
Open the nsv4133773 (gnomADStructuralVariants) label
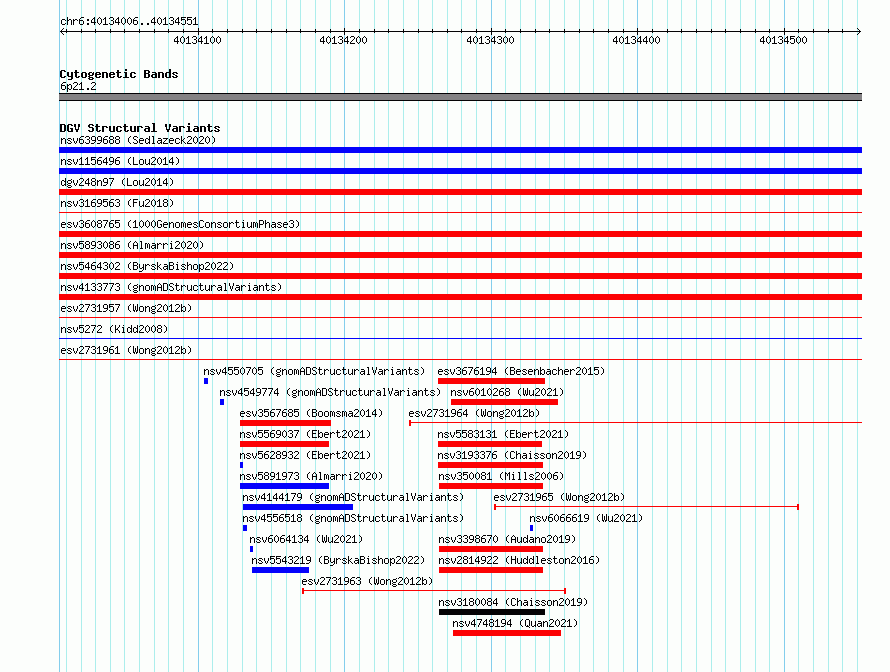click(171, 287)
